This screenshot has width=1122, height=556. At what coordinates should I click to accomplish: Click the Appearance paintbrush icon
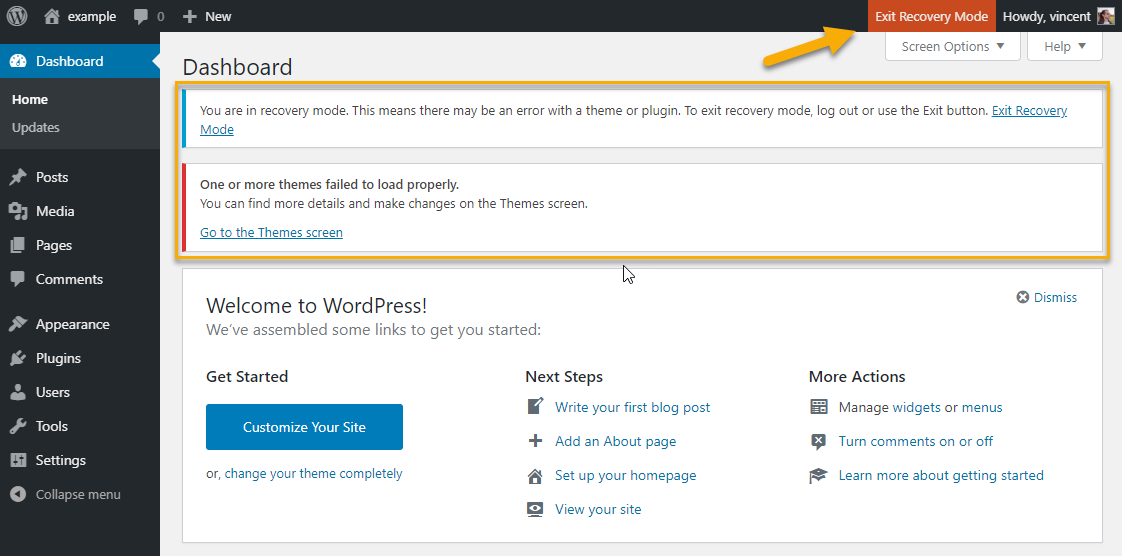pos(18,324)
